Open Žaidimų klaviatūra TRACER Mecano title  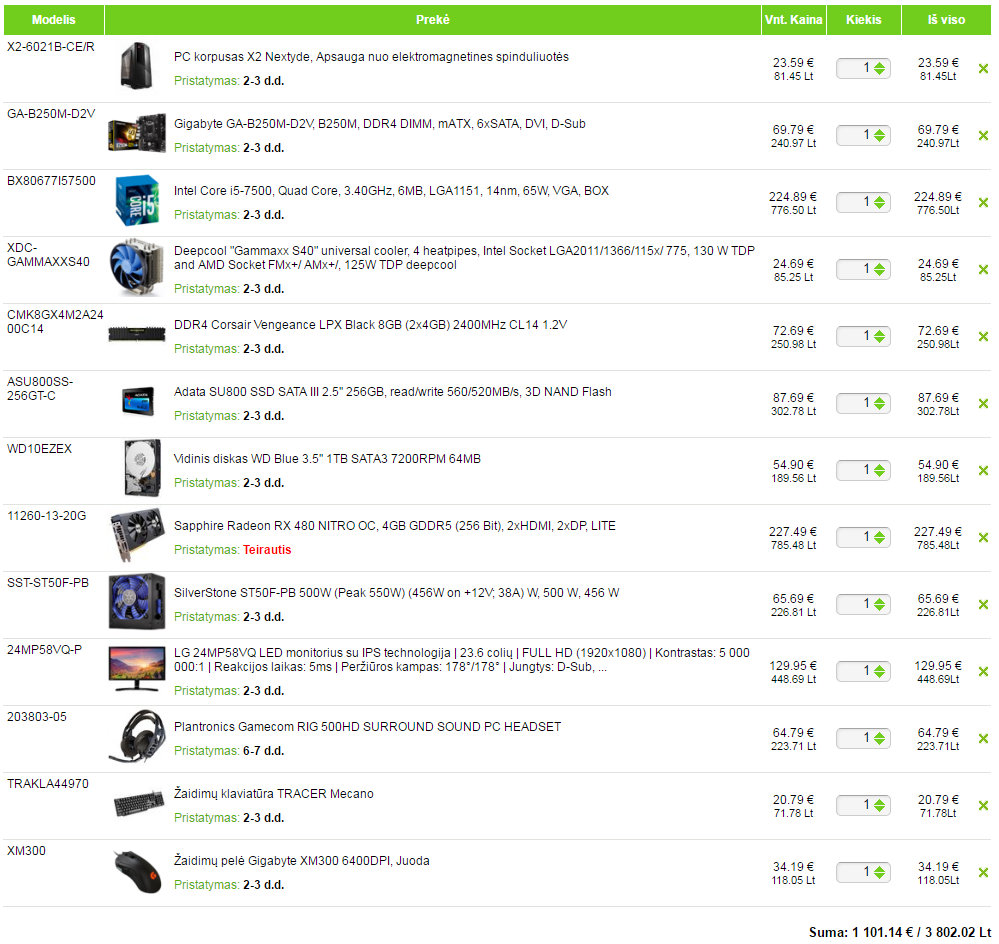coord(274,794)
